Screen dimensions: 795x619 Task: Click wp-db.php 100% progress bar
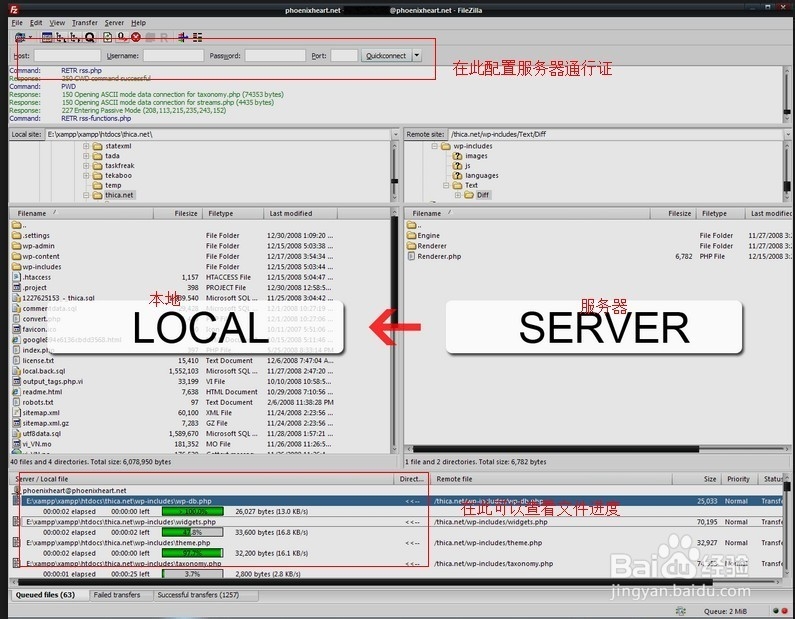coord(193,512)
